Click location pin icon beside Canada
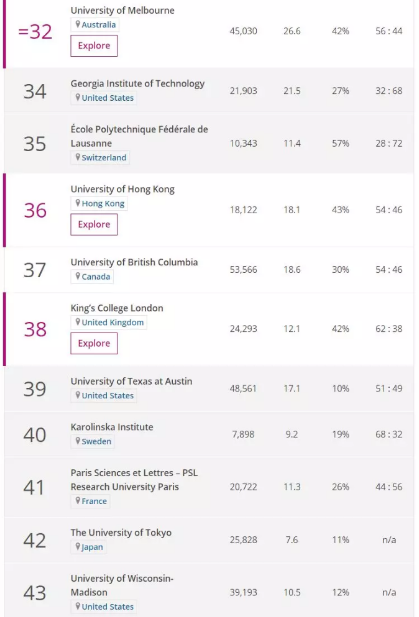The height and width of the screenshot is (617, 419). point(78,276)
